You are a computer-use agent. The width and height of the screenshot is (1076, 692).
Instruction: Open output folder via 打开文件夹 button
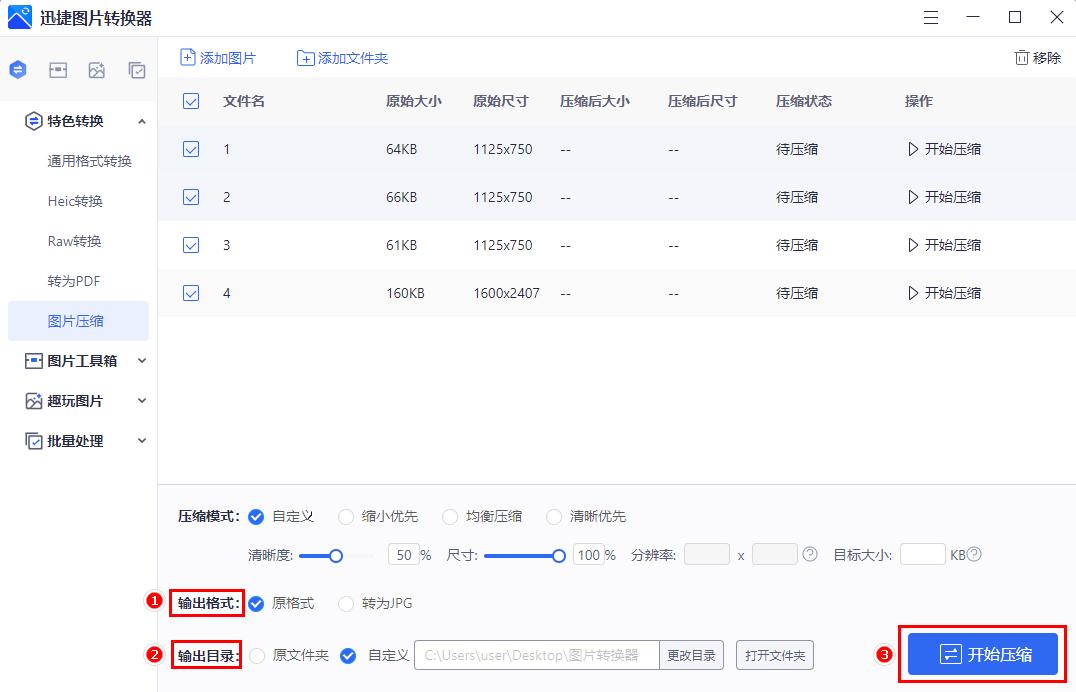tap(774, 656)
